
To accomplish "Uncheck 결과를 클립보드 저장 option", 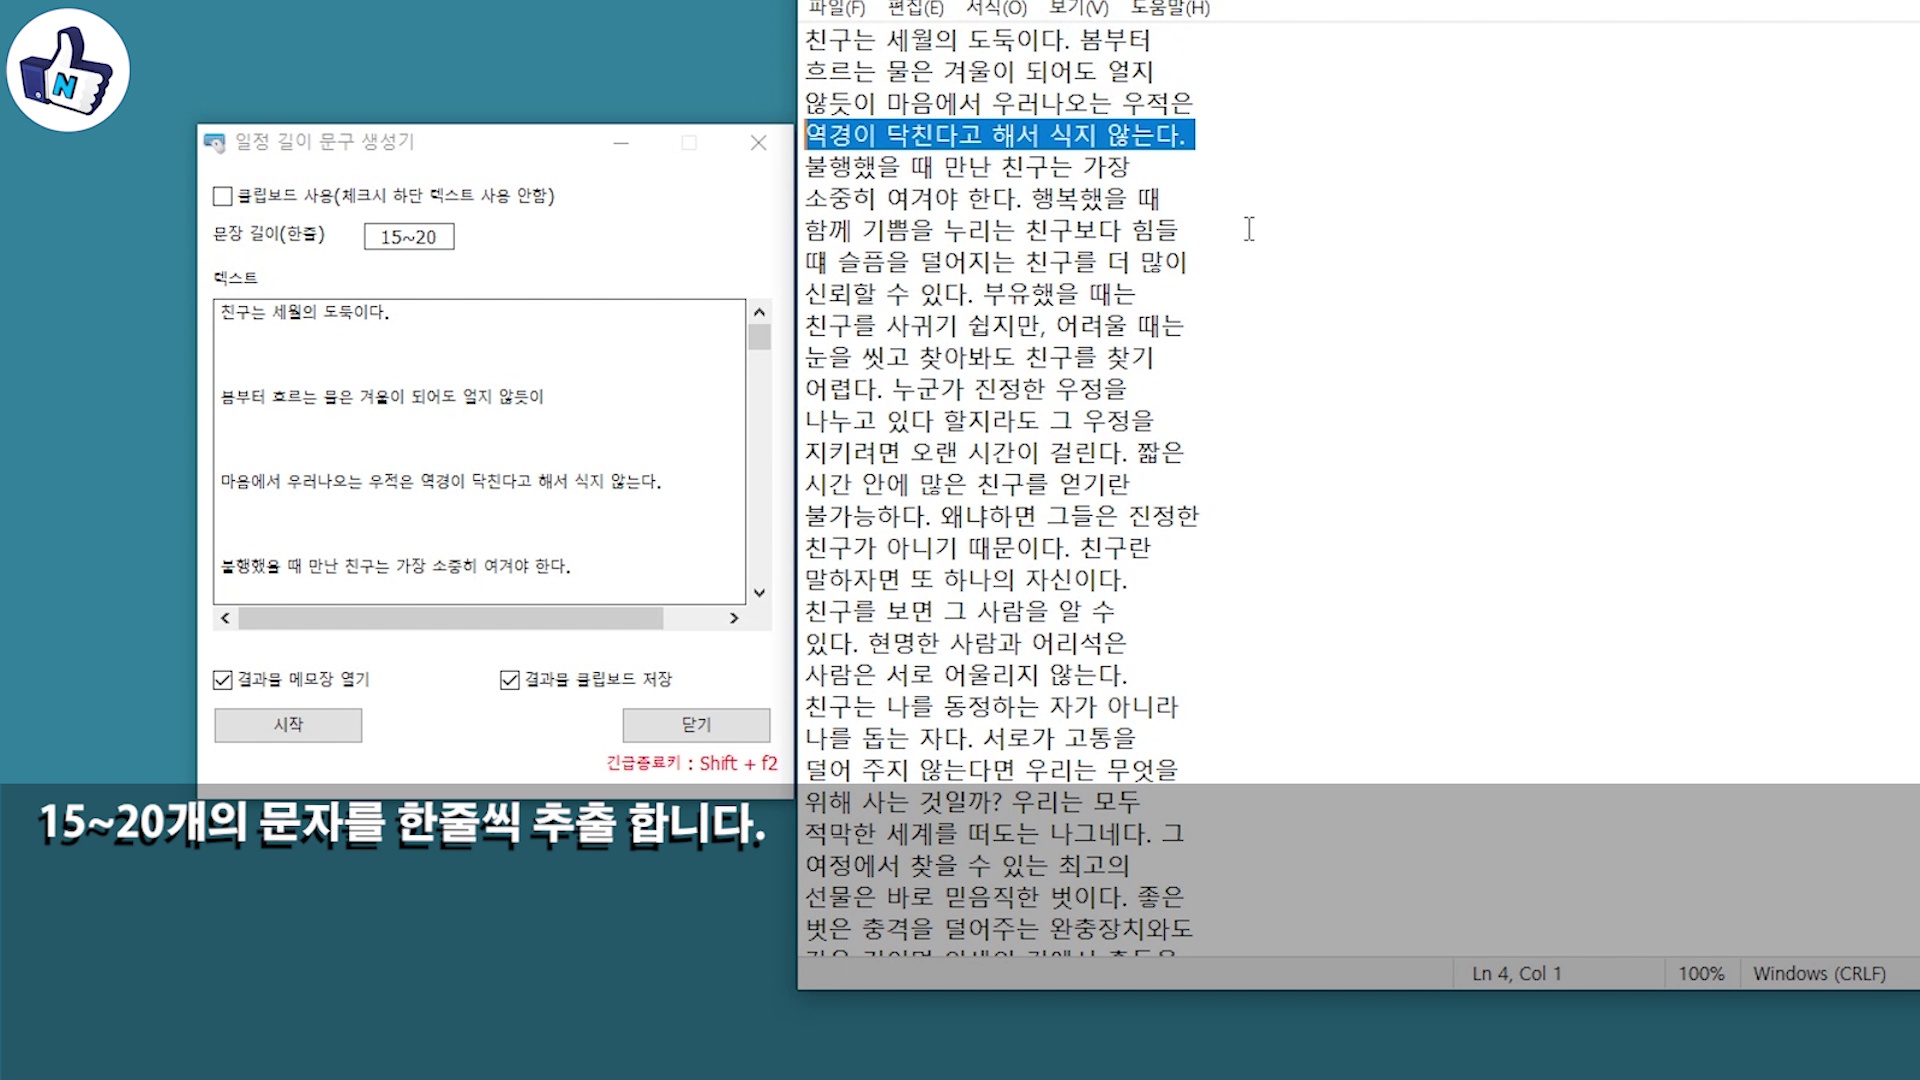I will (x=510, y=680).
